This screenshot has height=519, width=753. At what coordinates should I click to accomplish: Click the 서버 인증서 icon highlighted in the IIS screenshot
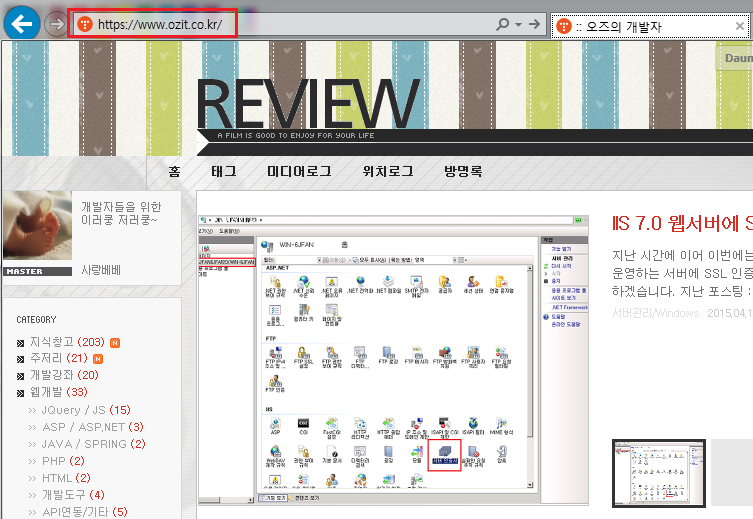(x=444, y=455)
